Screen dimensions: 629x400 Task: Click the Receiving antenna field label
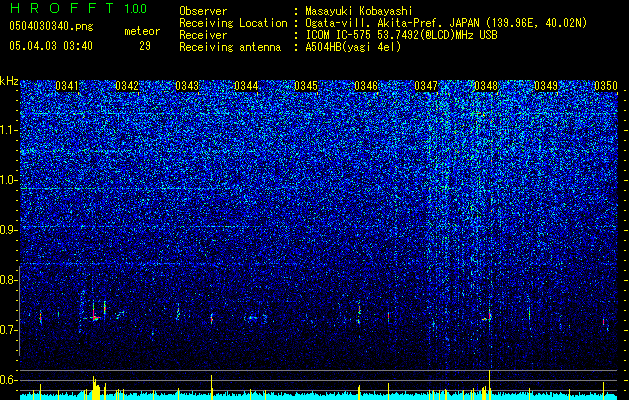coord(230,47)
